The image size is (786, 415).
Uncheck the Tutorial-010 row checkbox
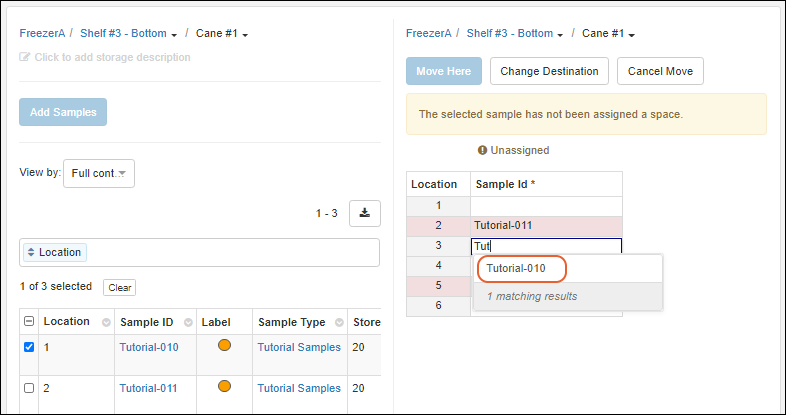[29, 347]
